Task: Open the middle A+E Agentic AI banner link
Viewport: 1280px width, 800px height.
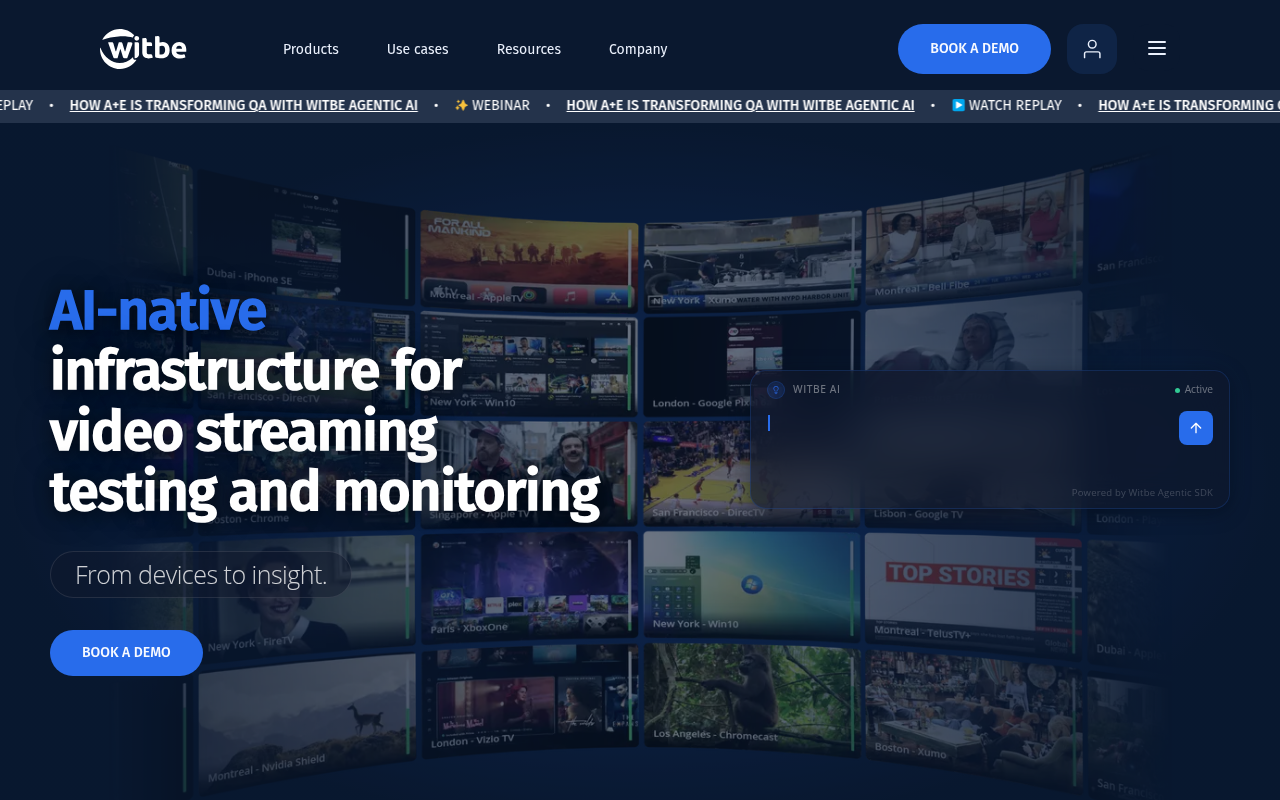Action: click(740, 105)
